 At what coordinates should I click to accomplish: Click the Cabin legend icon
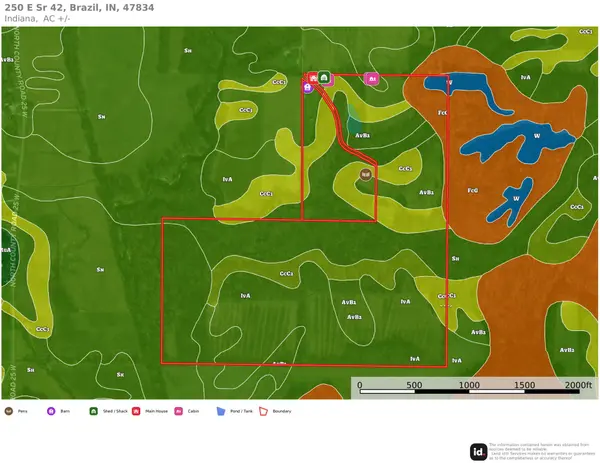pyautogui.click(x=179, y=411)
